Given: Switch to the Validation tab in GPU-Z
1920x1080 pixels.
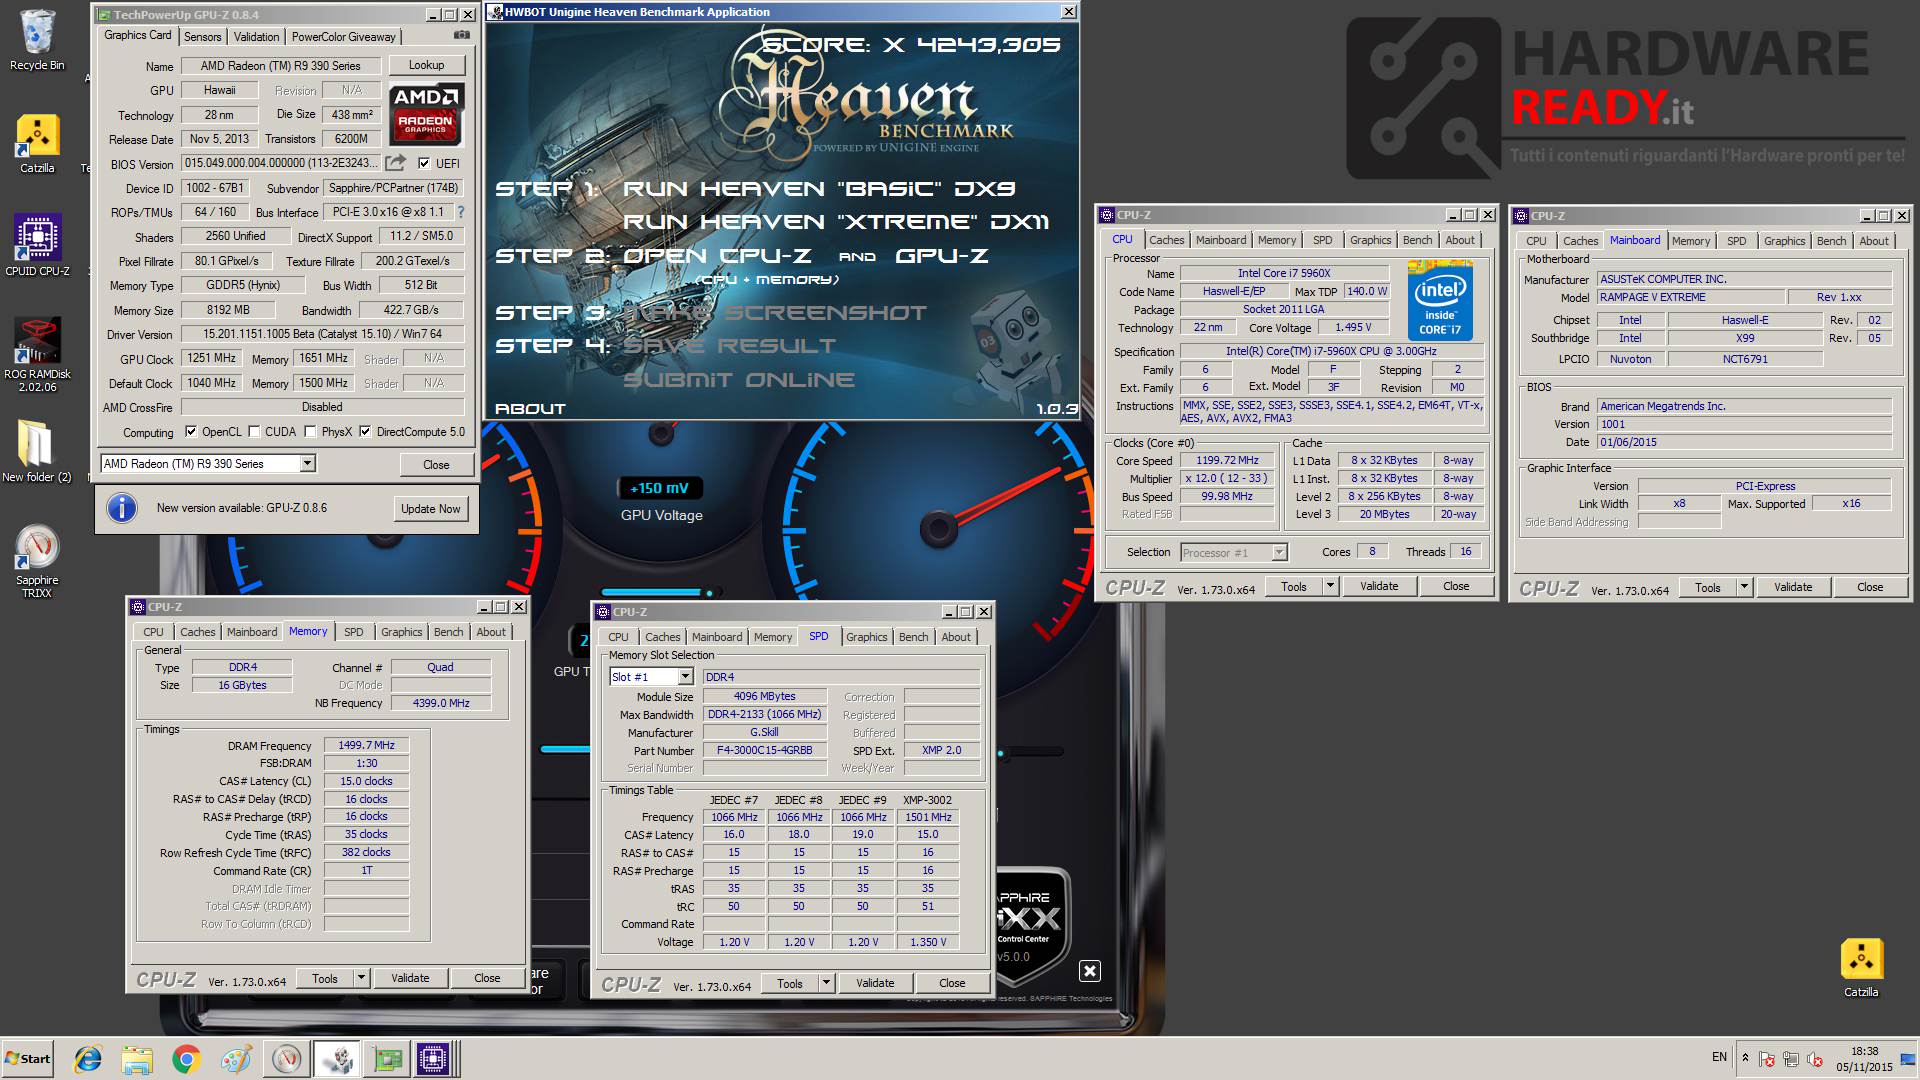Looking at the screenshot, I should click(x=256, y=36).
